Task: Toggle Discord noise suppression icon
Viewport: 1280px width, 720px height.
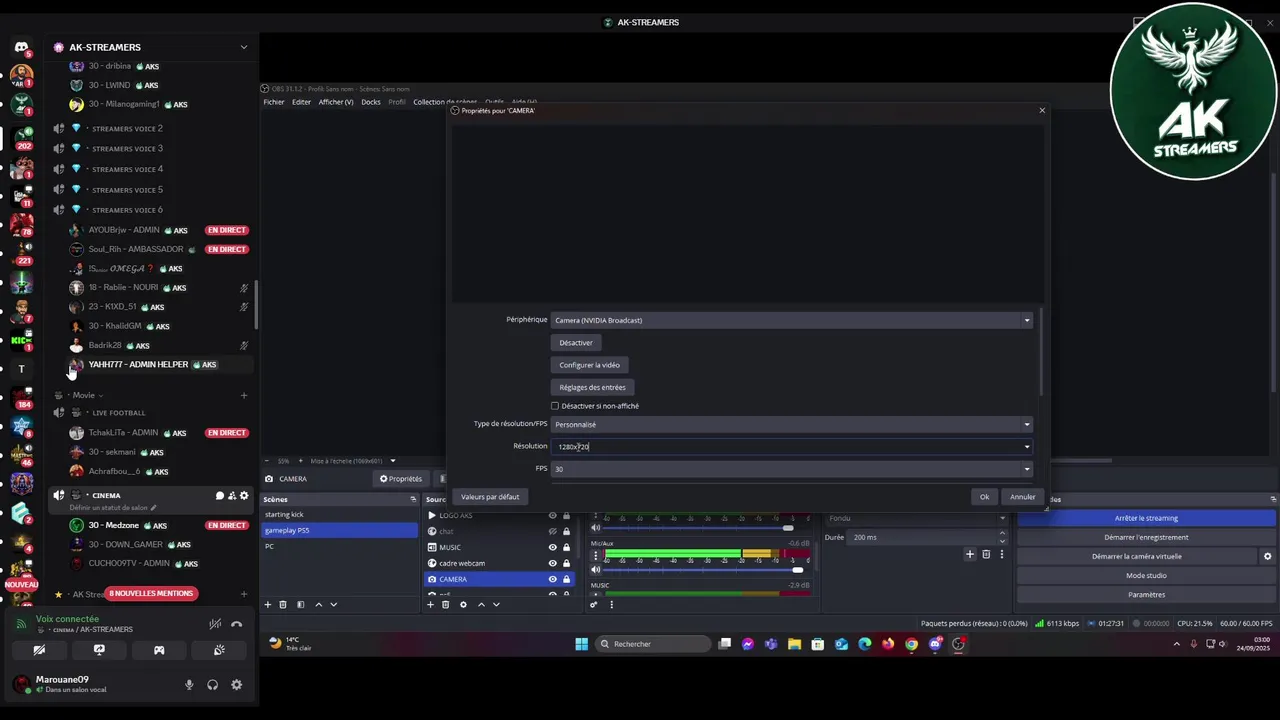Action: tap(215, 624)
